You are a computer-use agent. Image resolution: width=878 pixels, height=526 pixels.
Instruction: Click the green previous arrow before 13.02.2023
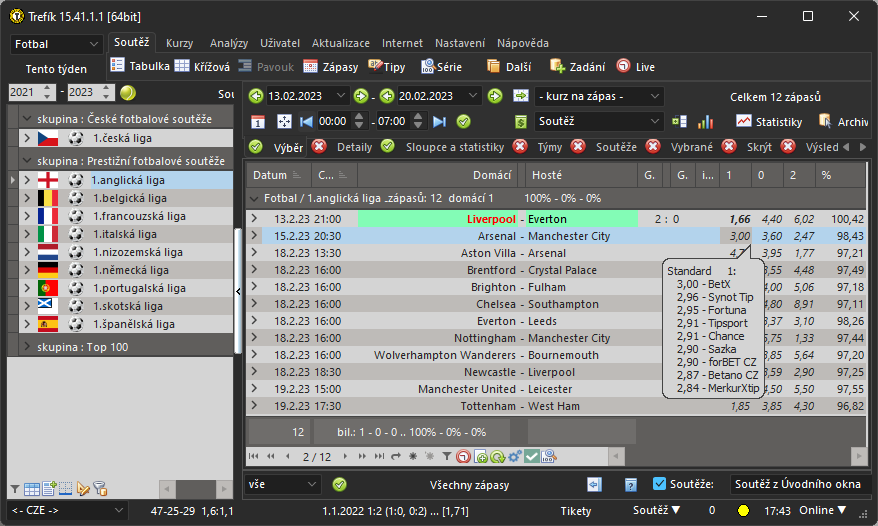click(256, 96)
